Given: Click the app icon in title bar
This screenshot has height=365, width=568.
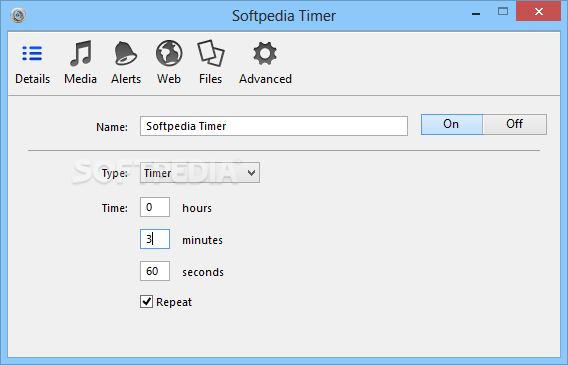Looking at the screenshot, I should (18, 15).
